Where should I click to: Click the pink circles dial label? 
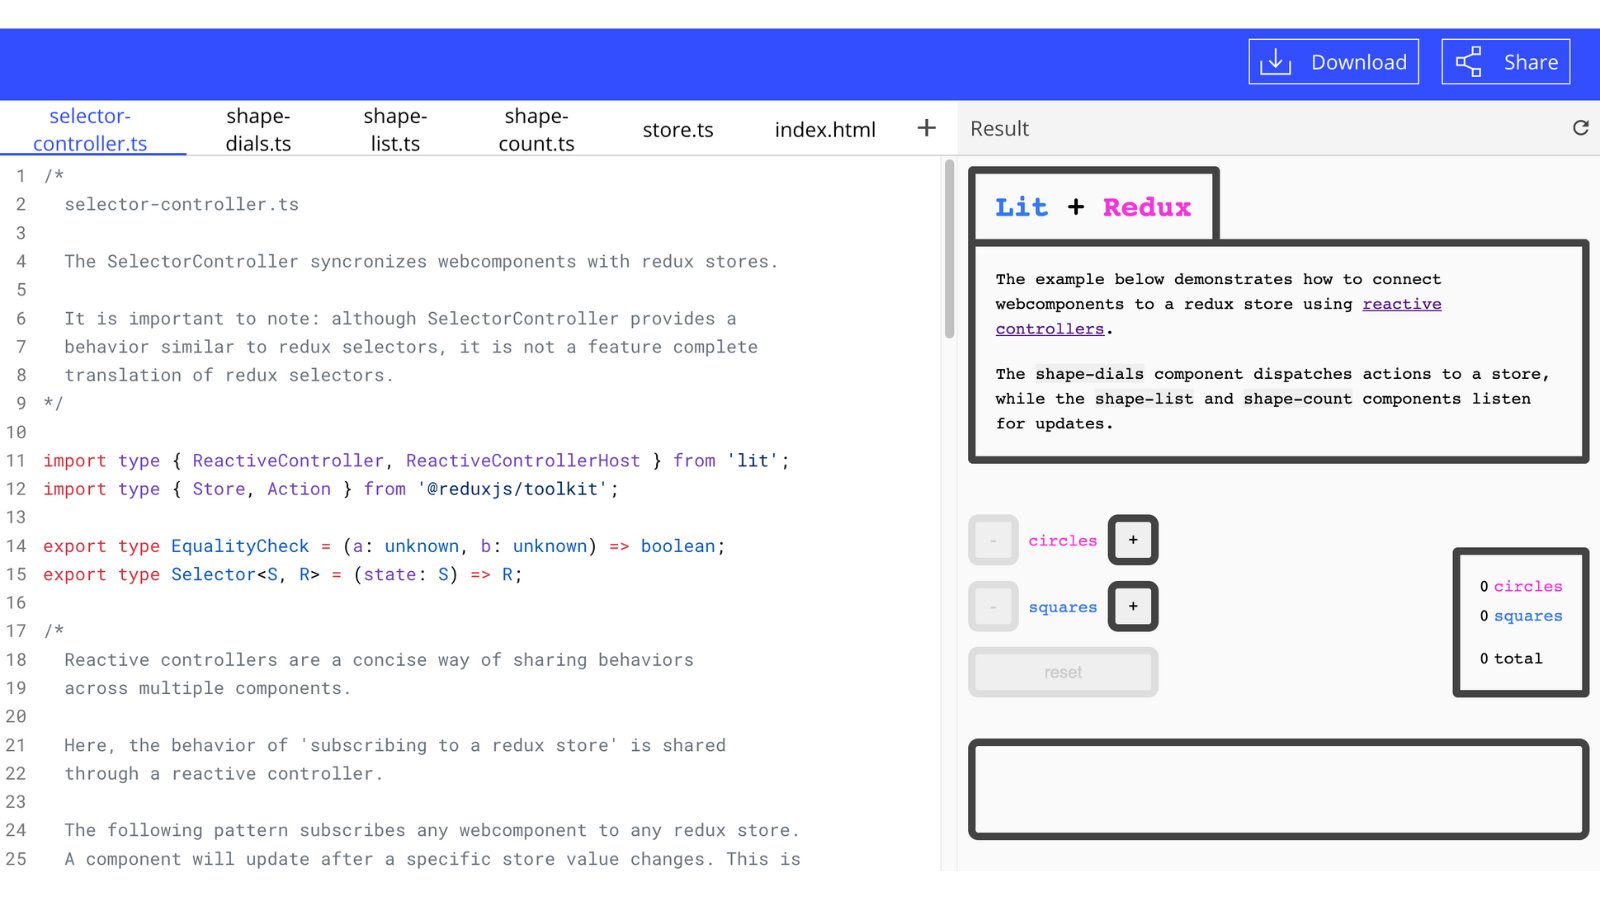pyautogui.click(x=1063, y=540)
